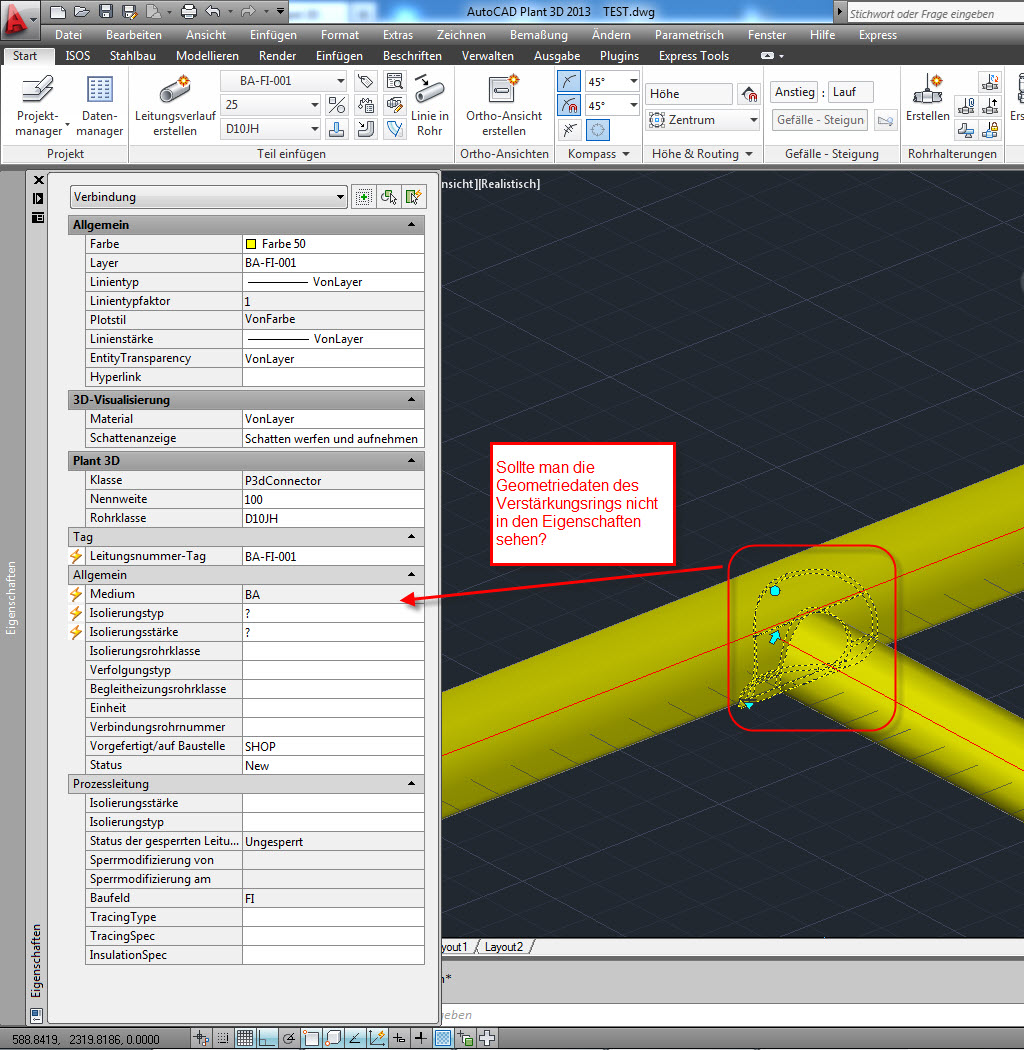Click the Save icon in quick access toolbar
Screen dimensions: 1024x1050
tap(106, 11)
